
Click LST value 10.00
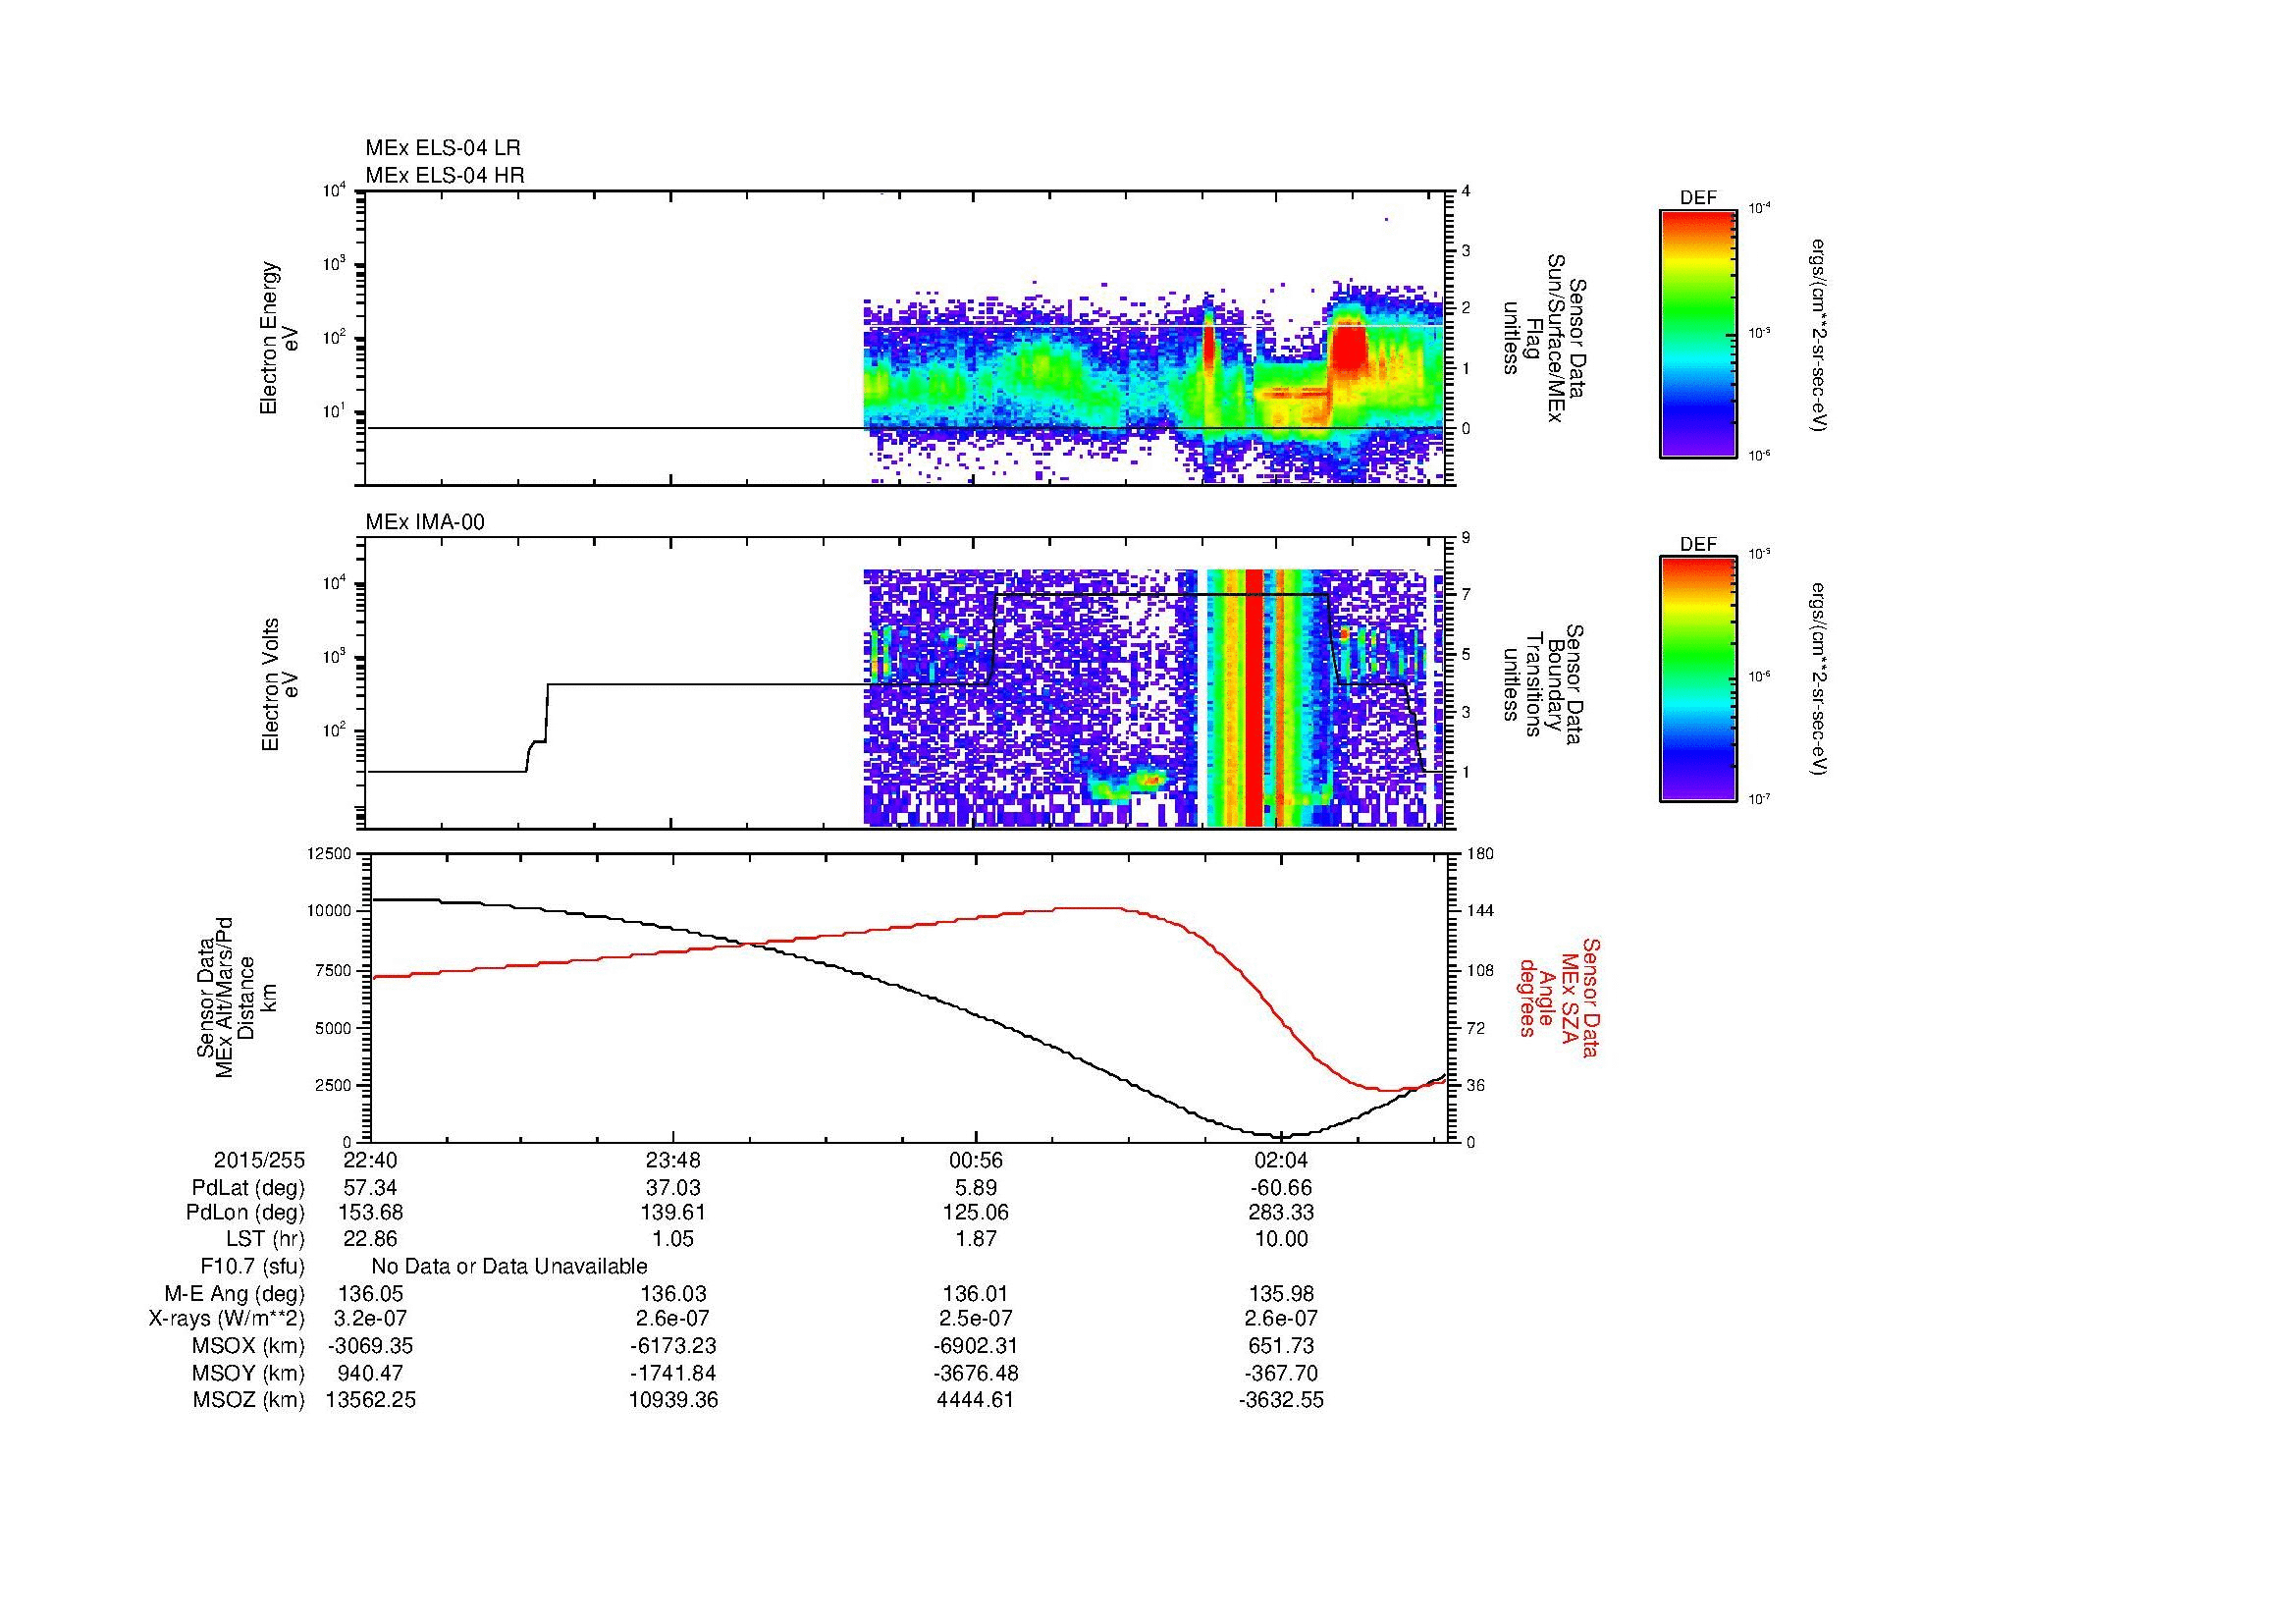click(x=1281, y=1239)
